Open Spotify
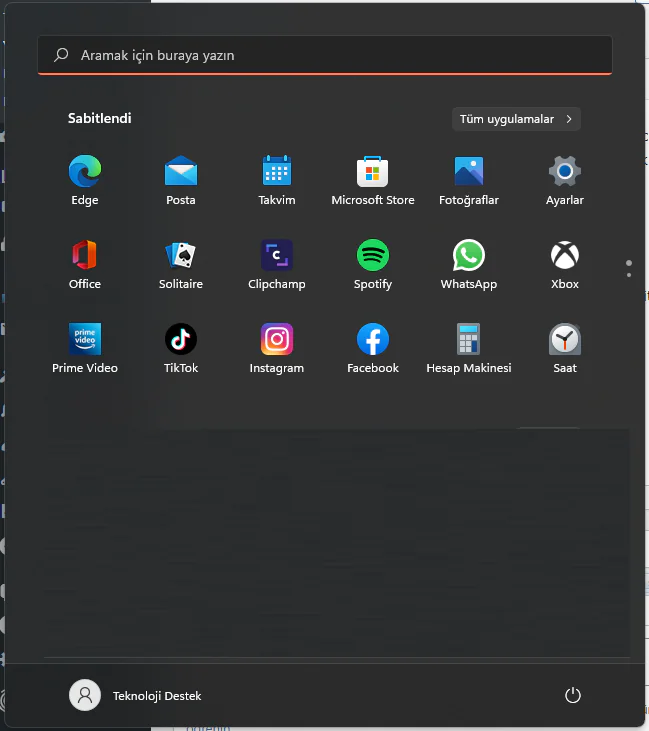The image size is (649, 731). [373, 264]
